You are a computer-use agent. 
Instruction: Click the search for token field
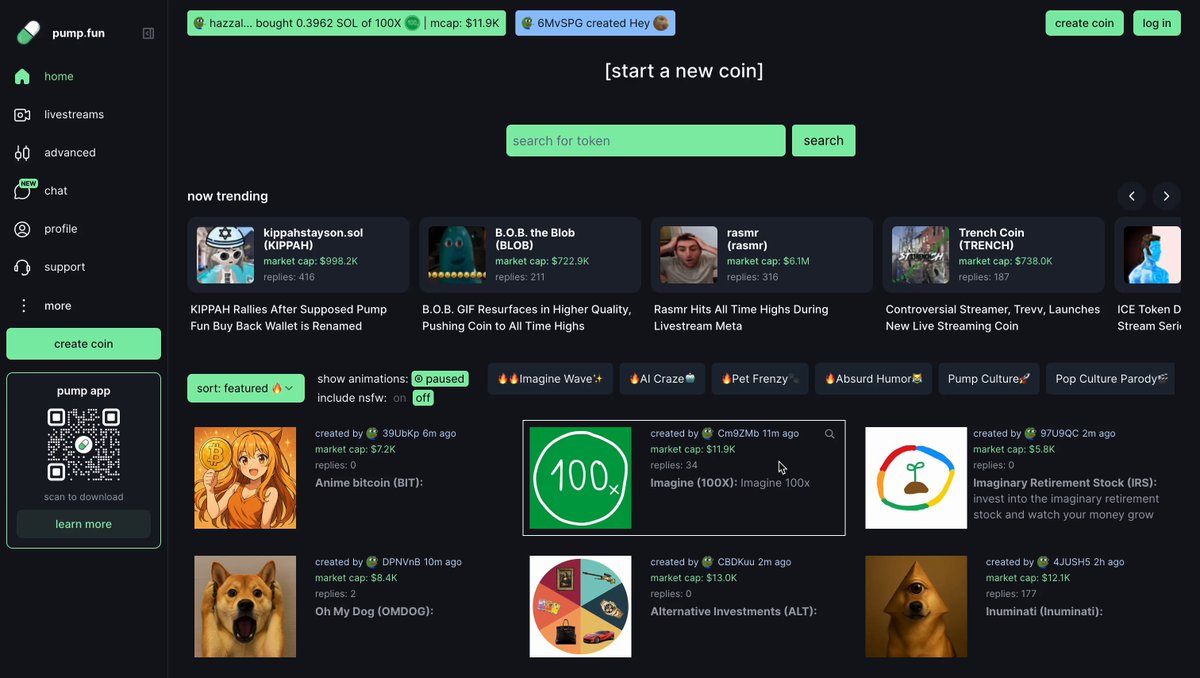click(646, 141)
